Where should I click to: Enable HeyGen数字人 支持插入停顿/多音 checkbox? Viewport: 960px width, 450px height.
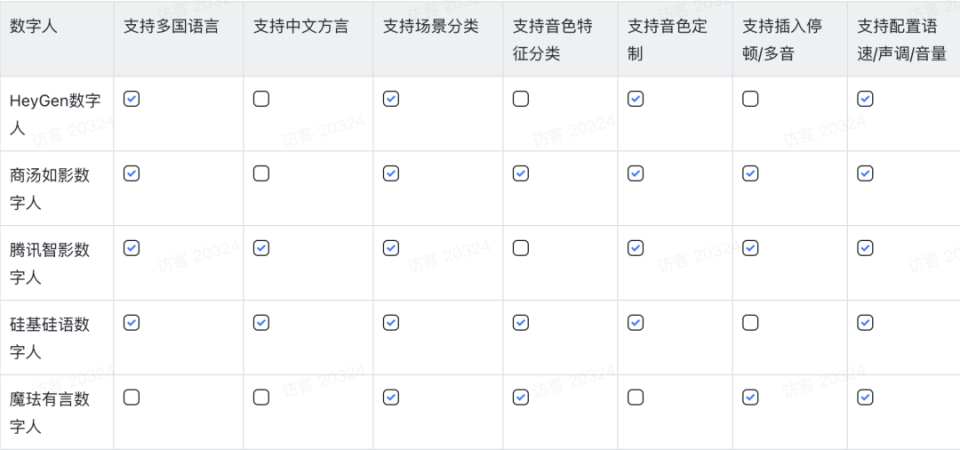(751, 99)
